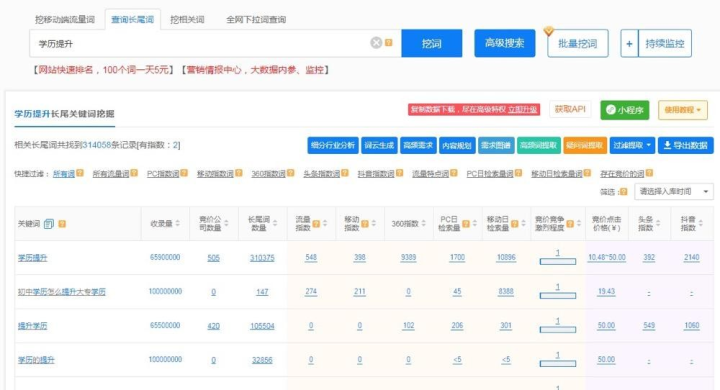Open 细分行业分析 button
Viewport: 720px width, 390px height.
[333, 146]
